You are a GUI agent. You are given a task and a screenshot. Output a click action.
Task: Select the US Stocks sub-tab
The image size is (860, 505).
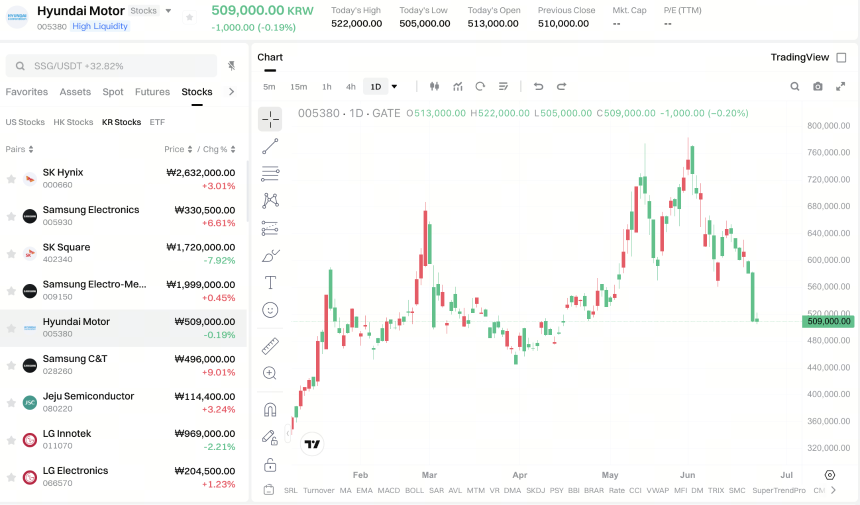25,122
